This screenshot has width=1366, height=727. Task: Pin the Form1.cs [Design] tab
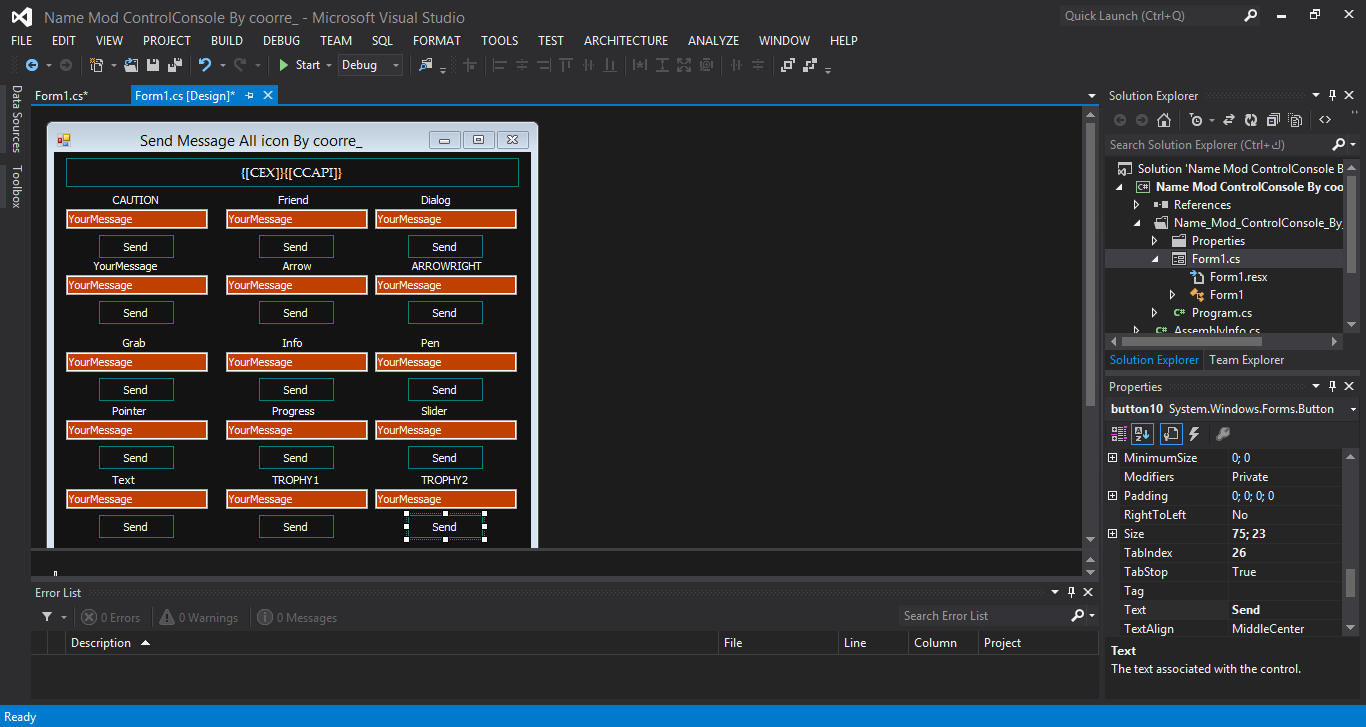coord(250,96)
